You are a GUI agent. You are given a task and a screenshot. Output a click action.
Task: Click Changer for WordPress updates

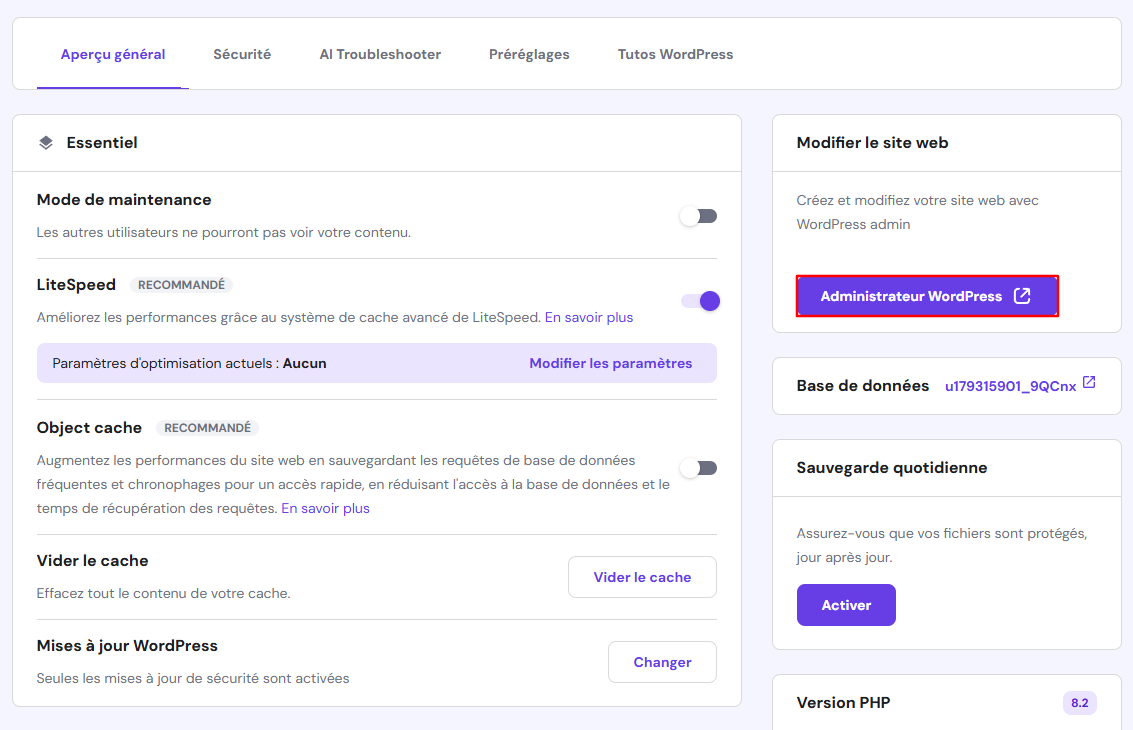coord(662,662)
